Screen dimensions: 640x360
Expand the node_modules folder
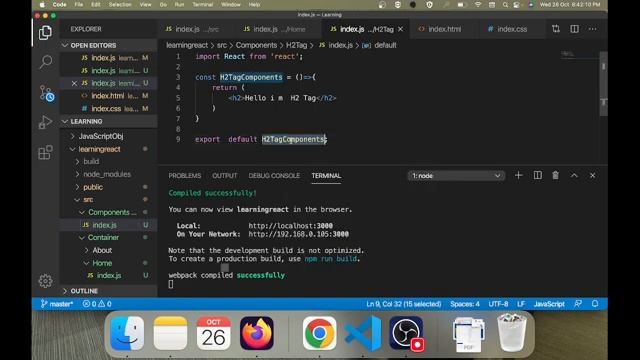click(107, 174)
